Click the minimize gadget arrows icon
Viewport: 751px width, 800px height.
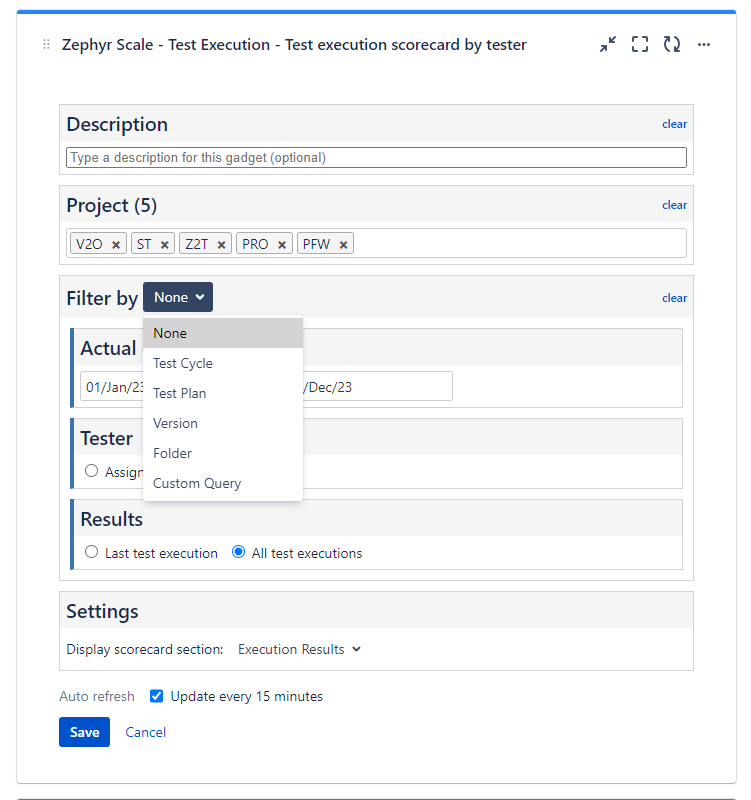608,44
